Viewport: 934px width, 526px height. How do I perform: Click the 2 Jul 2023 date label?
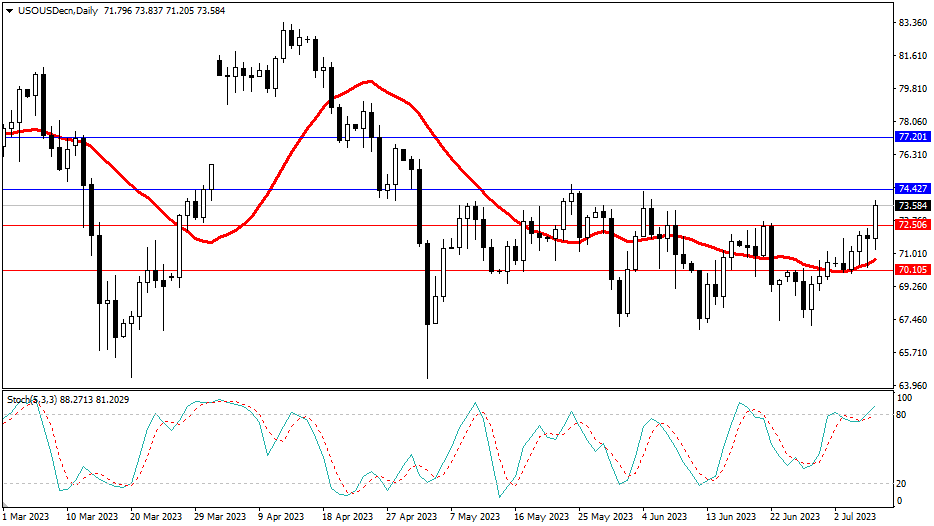click(x=856, y=517)
